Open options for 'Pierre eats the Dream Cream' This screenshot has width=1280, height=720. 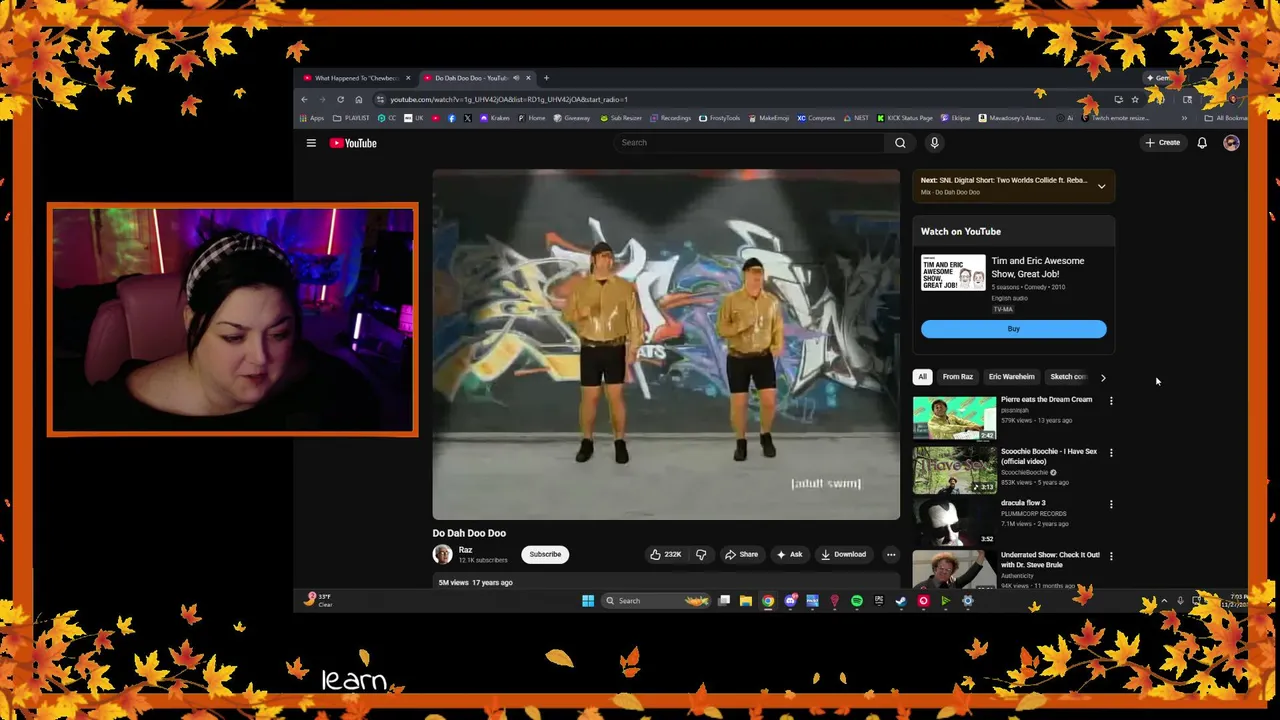1111,401
